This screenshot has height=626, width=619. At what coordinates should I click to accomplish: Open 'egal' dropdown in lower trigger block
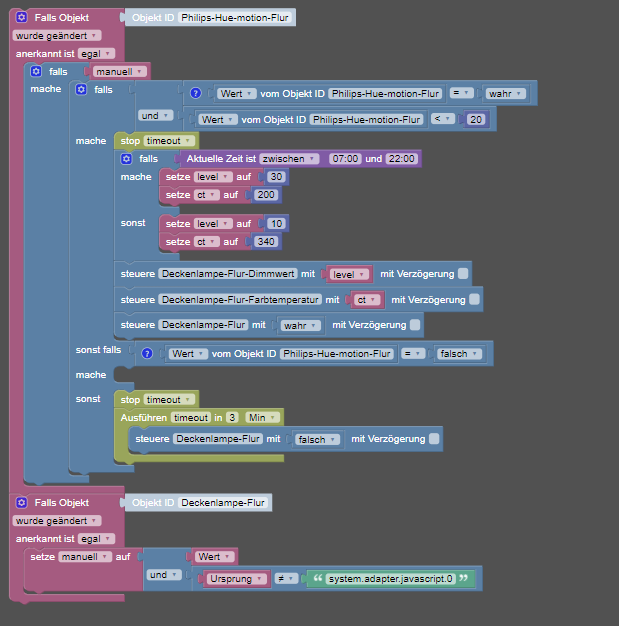96,539
